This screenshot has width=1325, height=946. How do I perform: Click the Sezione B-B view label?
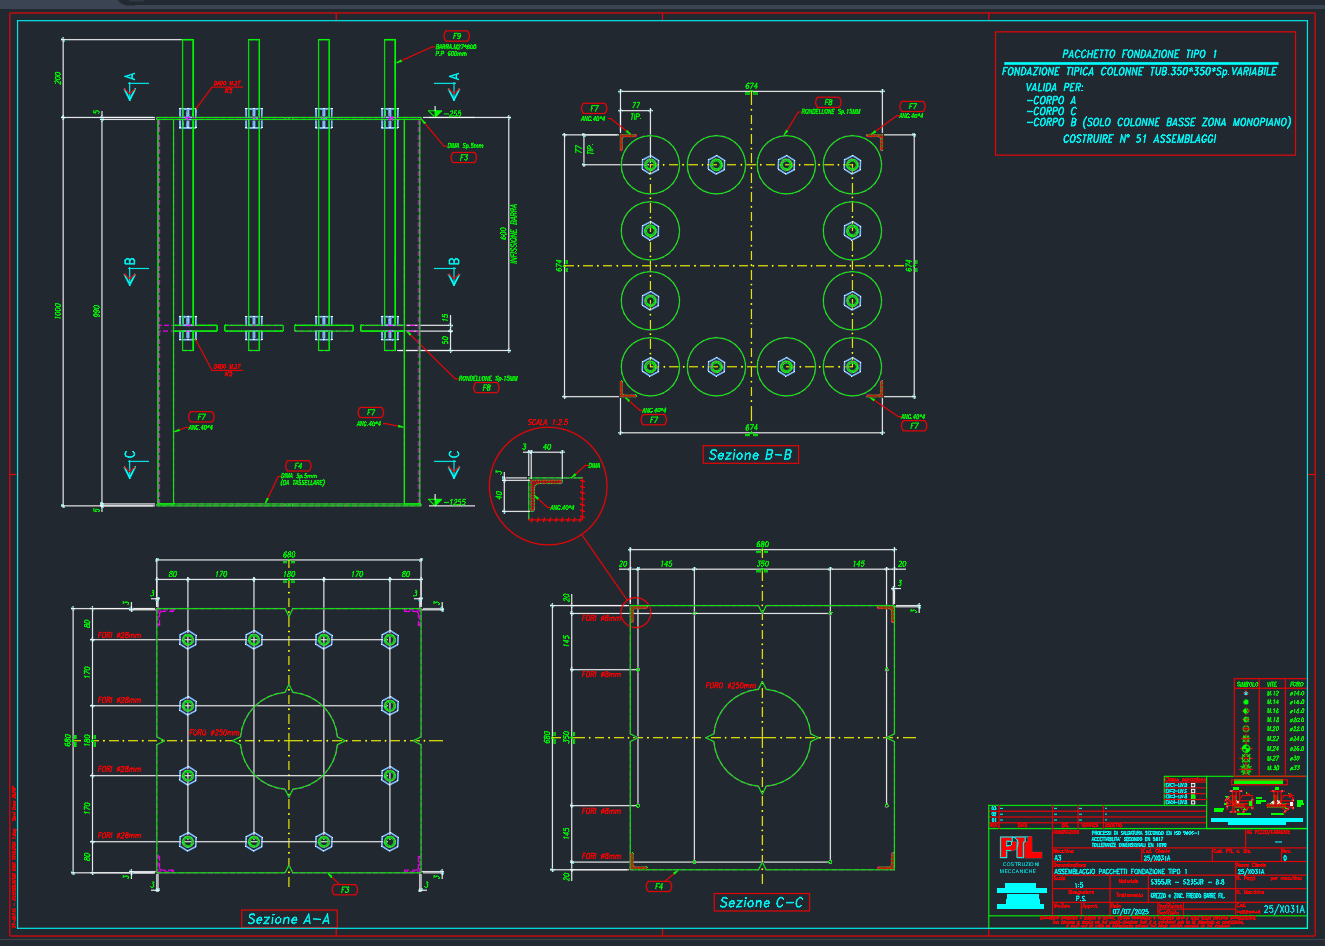(750, 455)
